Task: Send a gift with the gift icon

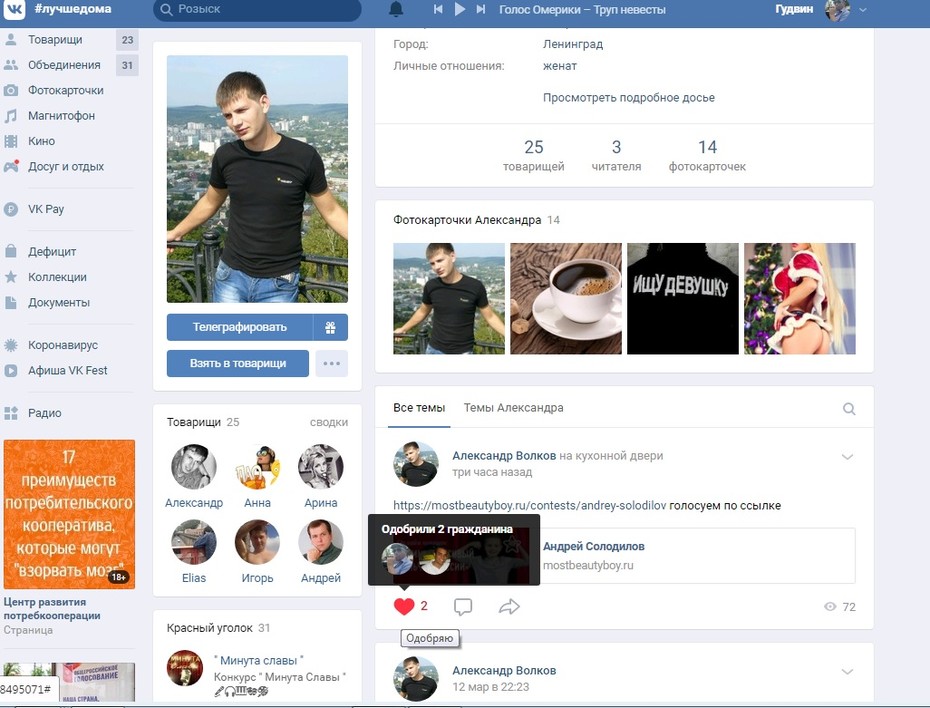Action: tap(330, 327)
